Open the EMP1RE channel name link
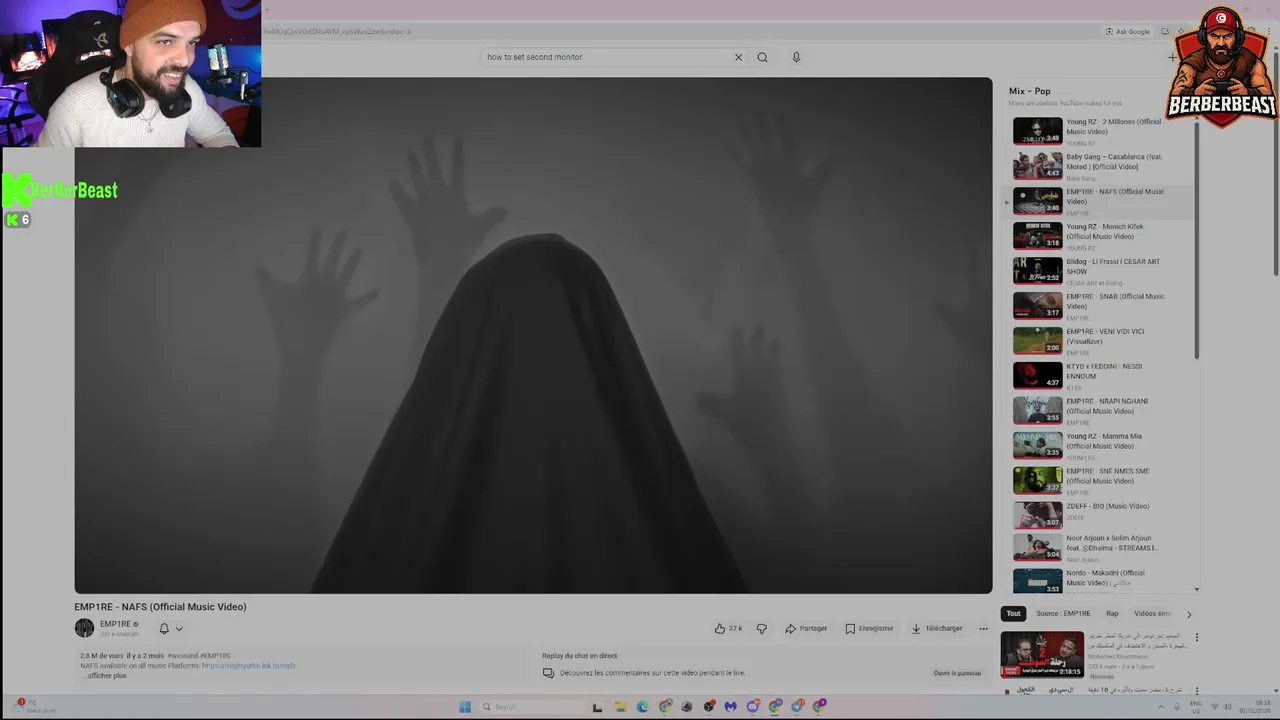The width and height of the screenshot is (1280, 720). pyautogui.click(x=115, y=624)
